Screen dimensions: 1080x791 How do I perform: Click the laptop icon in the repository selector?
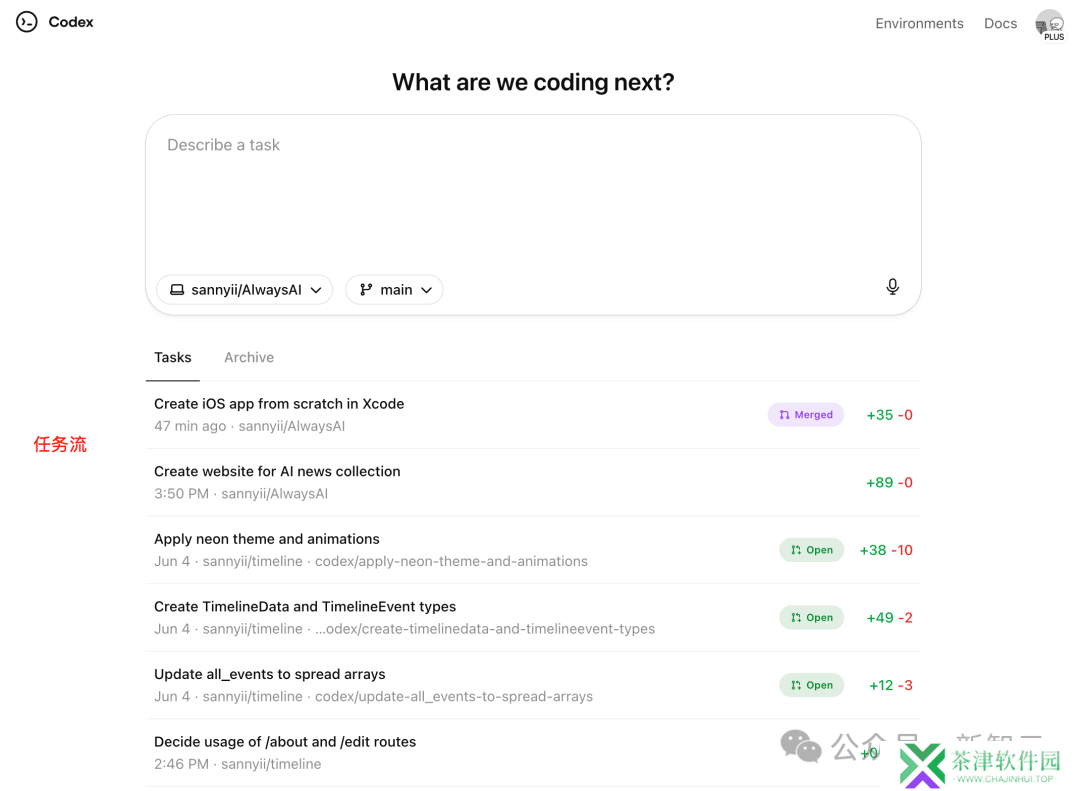tap(177, 290)
